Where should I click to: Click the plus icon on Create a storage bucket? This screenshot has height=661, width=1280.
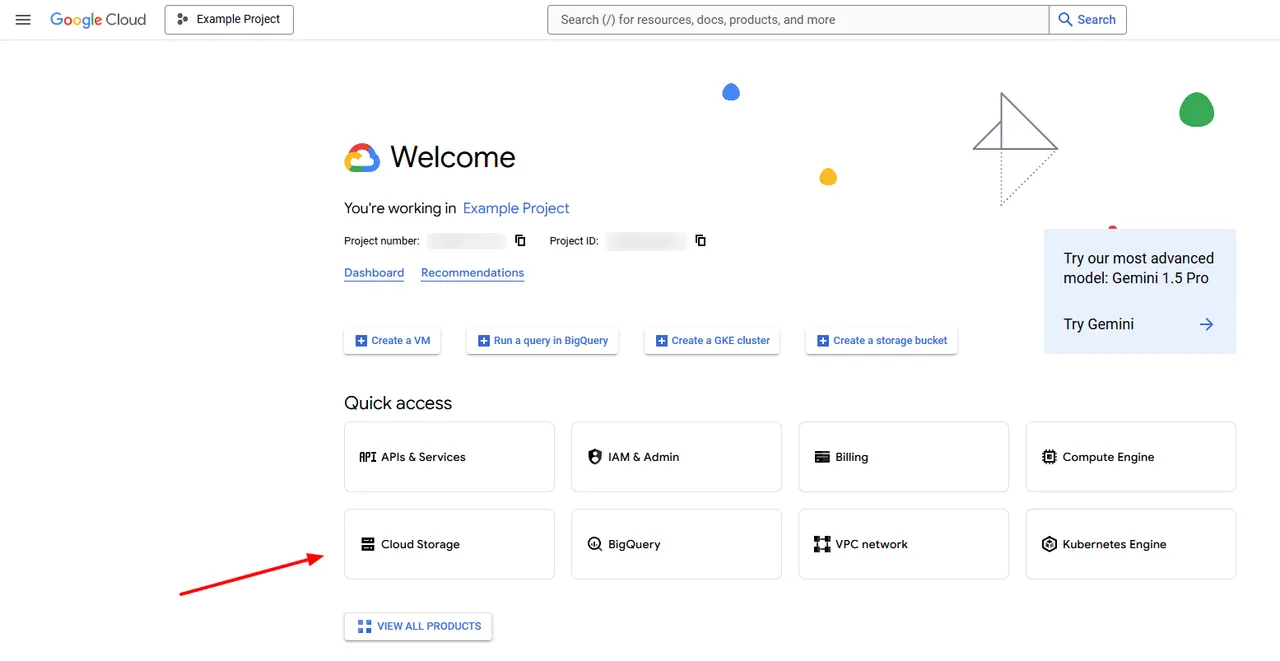pyautogui.click(x=823, y=341)
